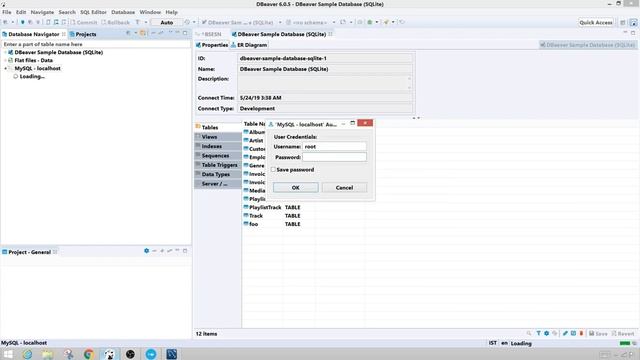The height and width of the screenshot is (360, 640).
Task: Open the Edit menu
Action: point(21,12)
